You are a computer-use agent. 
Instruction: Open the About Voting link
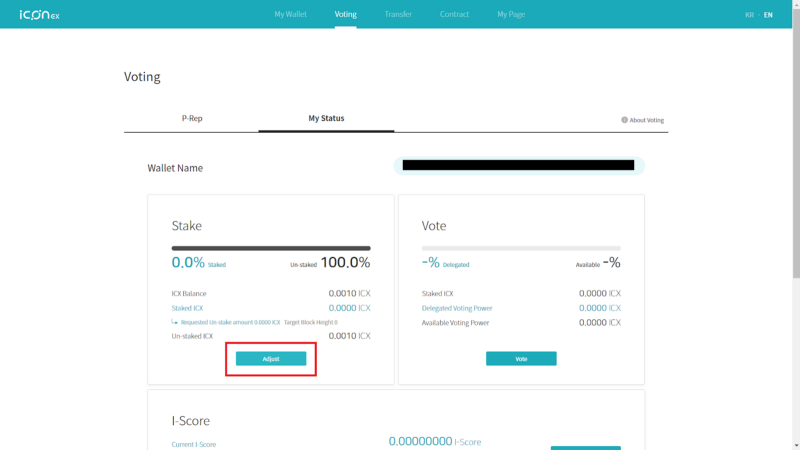[646, 120]
